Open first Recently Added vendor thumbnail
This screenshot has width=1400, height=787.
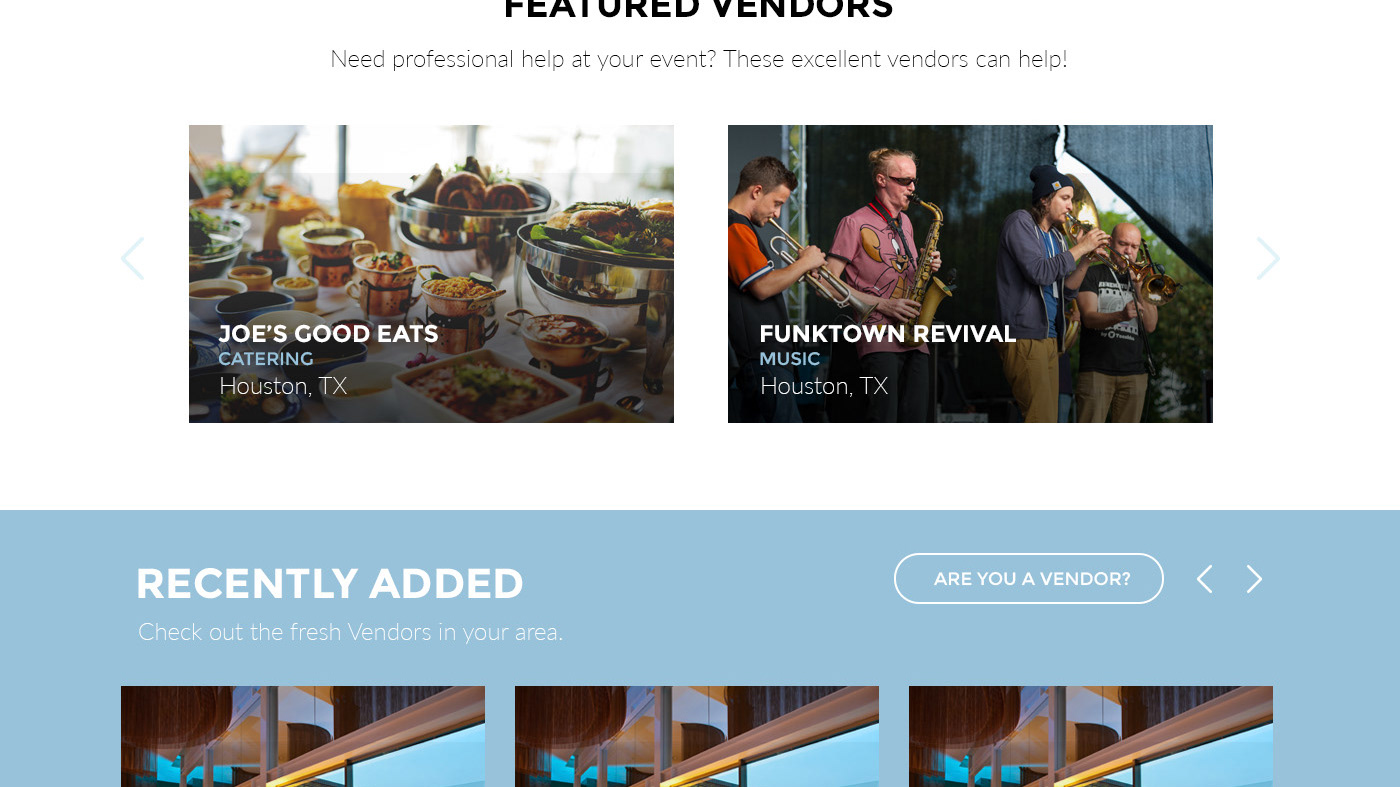point(303,736)
